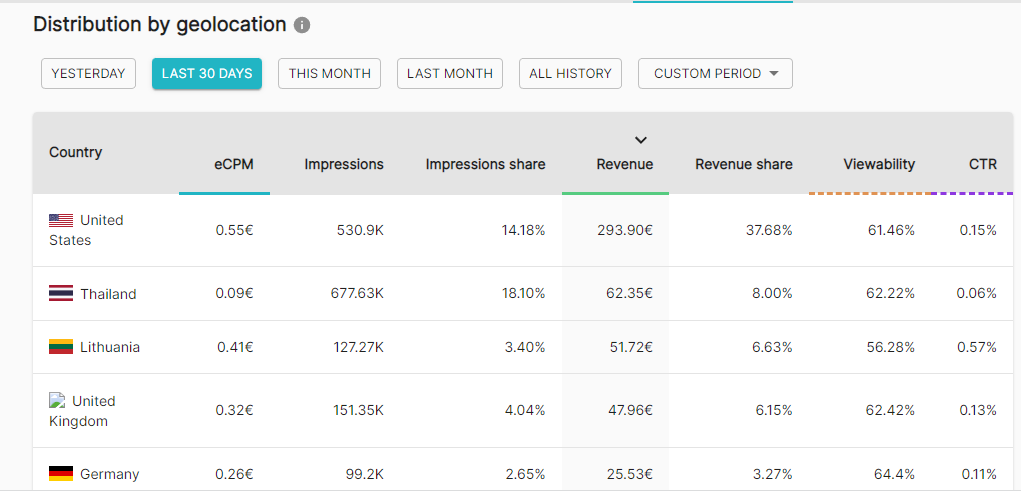Image resolution: width=1021 pixels, height=496 pixels.
Task: Click the sort chevron above Revenue
Action: (x=641, y=140)
